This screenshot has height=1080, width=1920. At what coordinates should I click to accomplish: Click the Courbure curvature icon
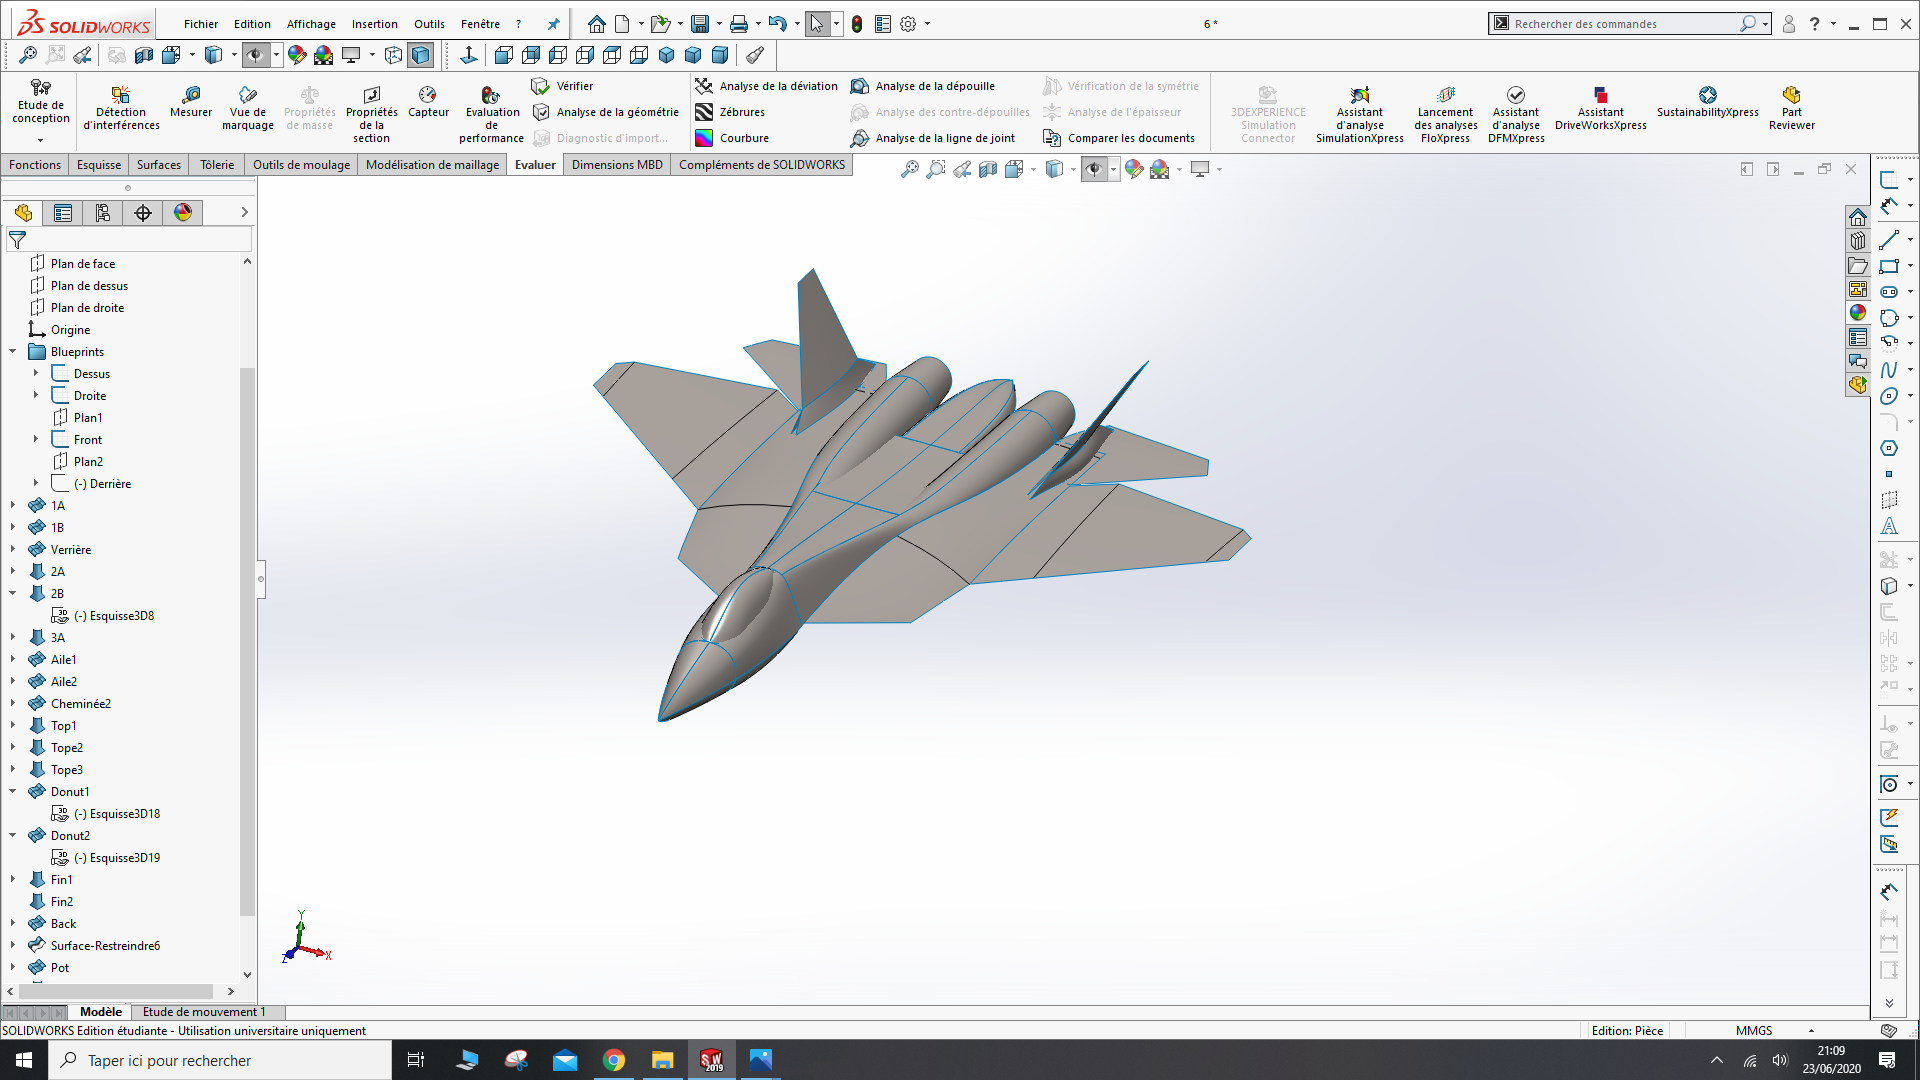click(705, 138)
